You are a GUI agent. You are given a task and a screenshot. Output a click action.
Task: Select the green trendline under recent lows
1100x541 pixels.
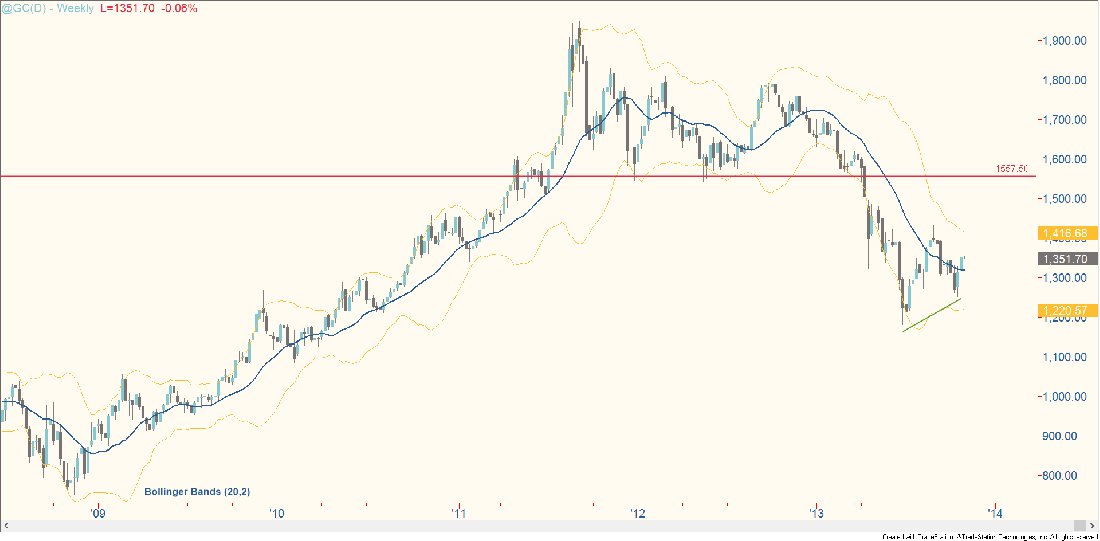tap(932, 314)
